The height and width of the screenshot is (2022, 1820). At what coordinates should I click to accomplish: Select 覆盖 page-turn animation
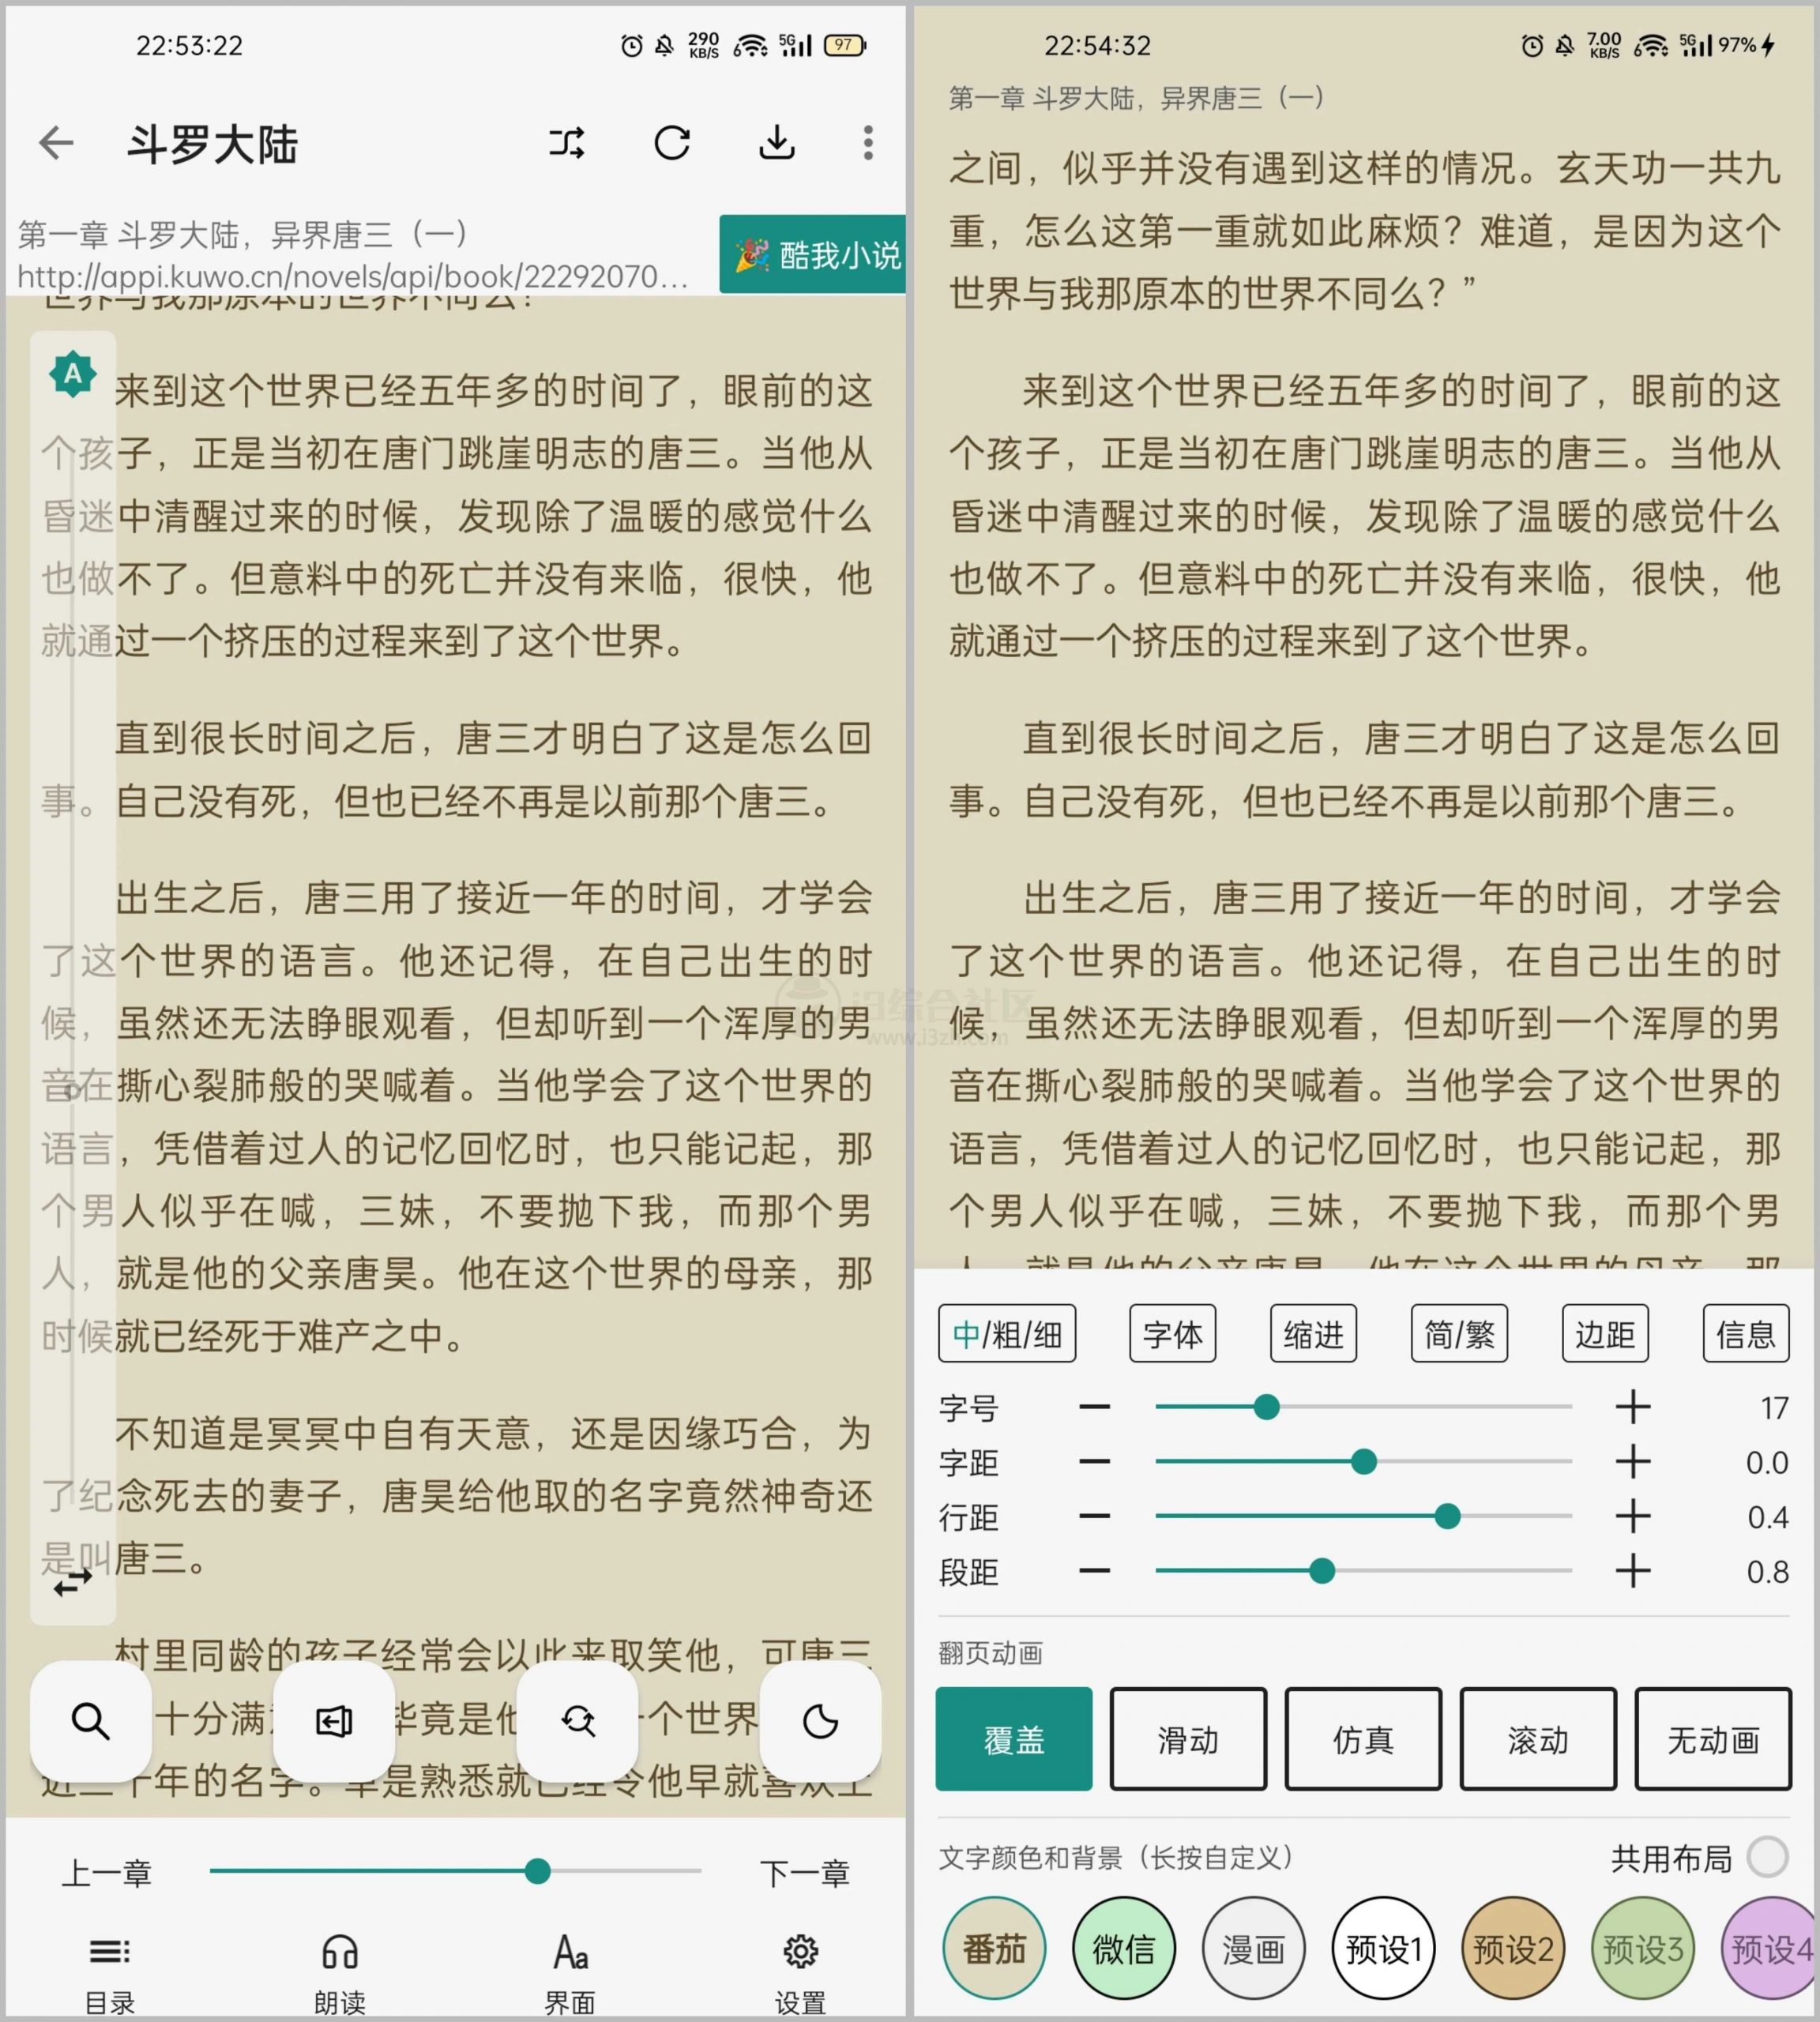tap(1014, 1739)
